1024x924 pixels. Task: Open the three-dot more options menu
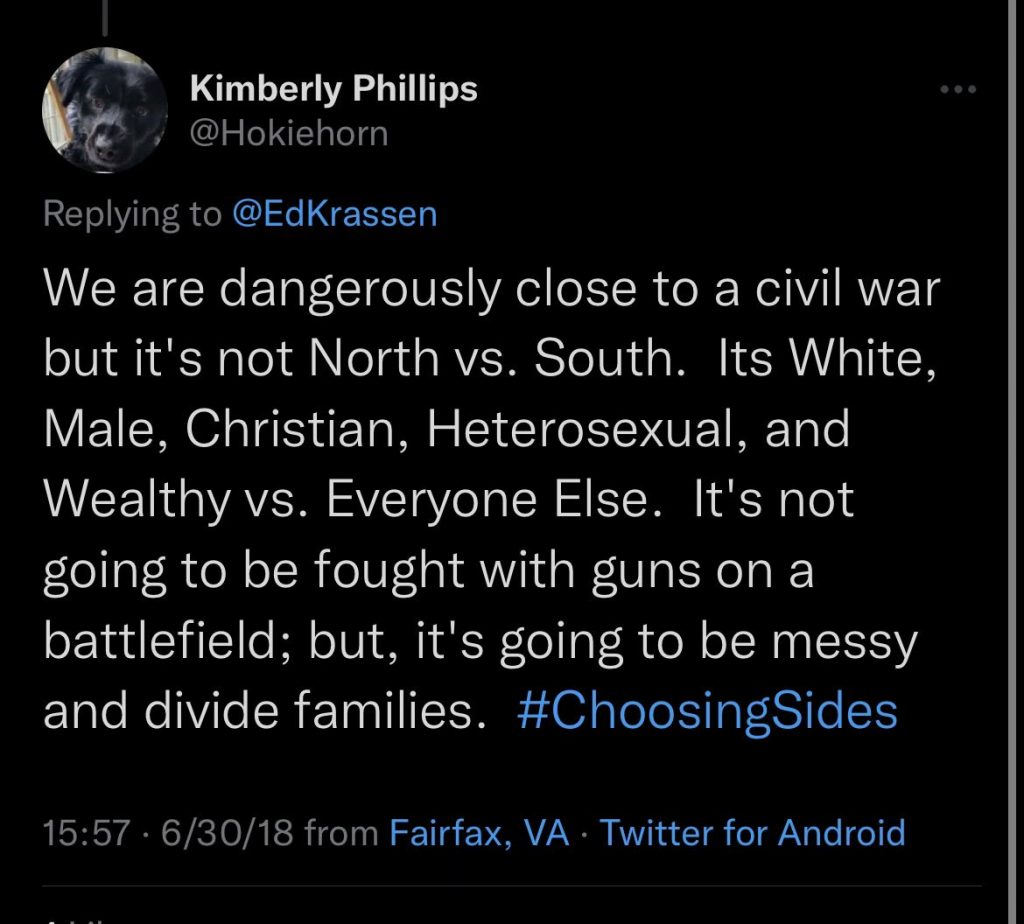click(958, 89)
